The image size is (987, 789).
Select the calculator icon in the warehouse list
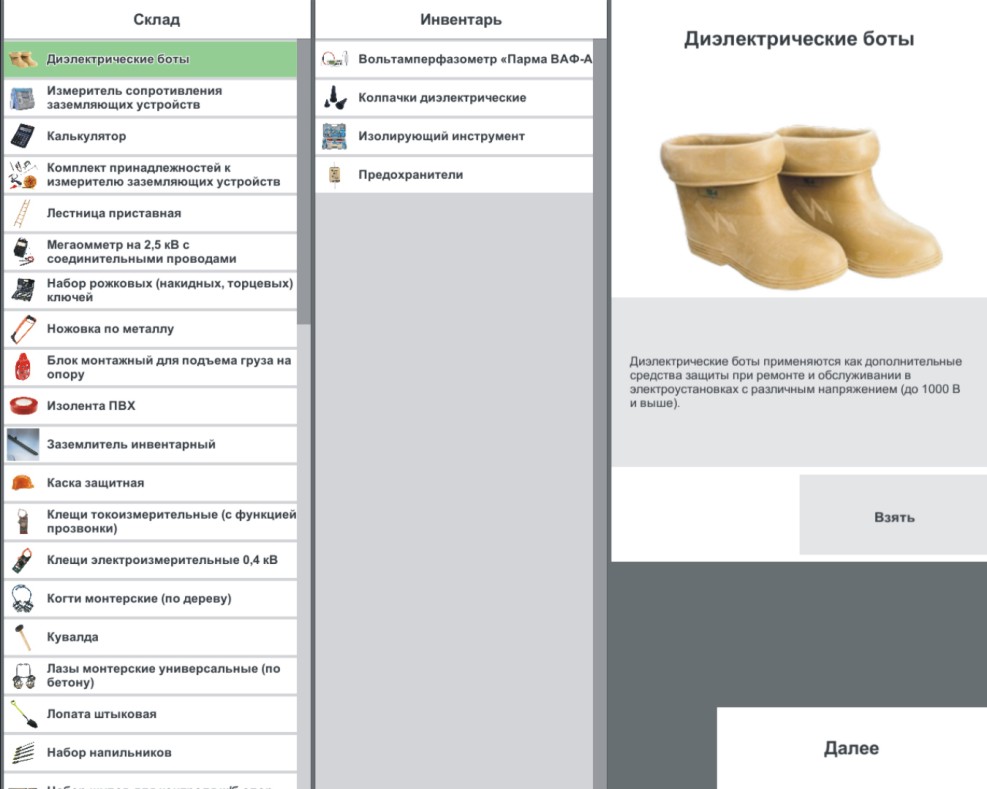point(22,136)
